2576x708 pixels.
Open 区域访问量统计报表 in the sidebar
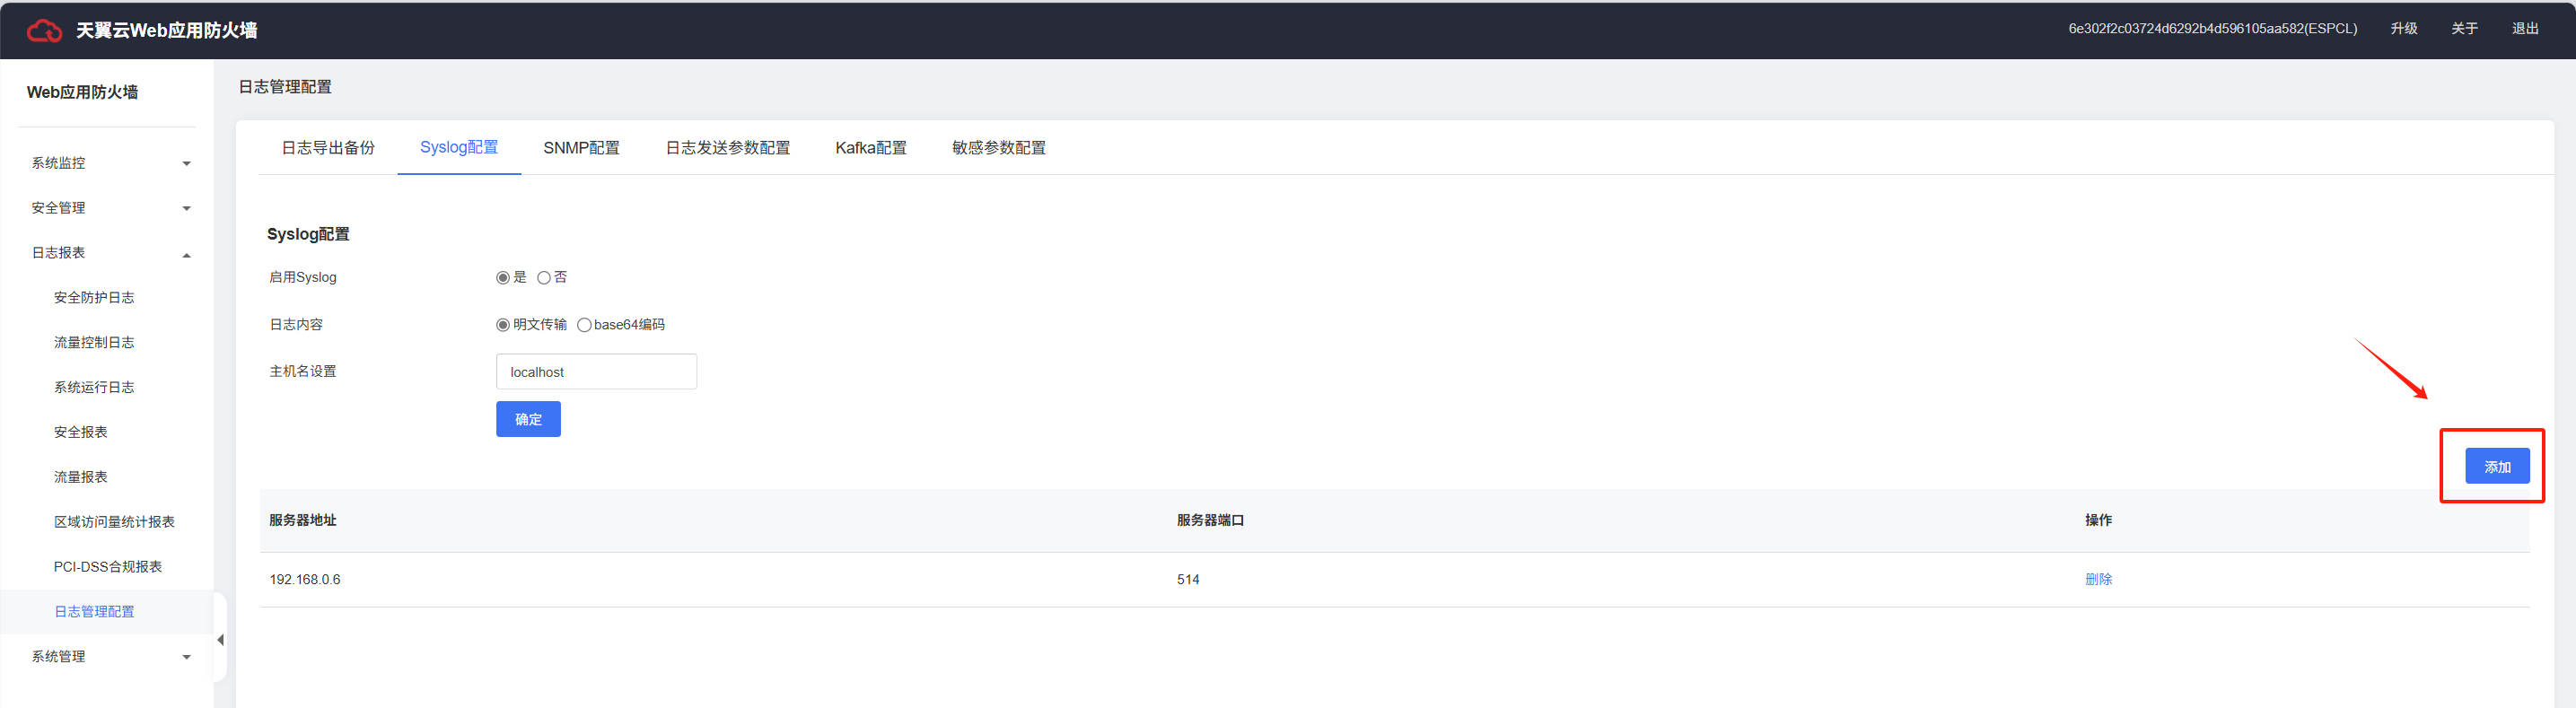click(x=114, y=523)
